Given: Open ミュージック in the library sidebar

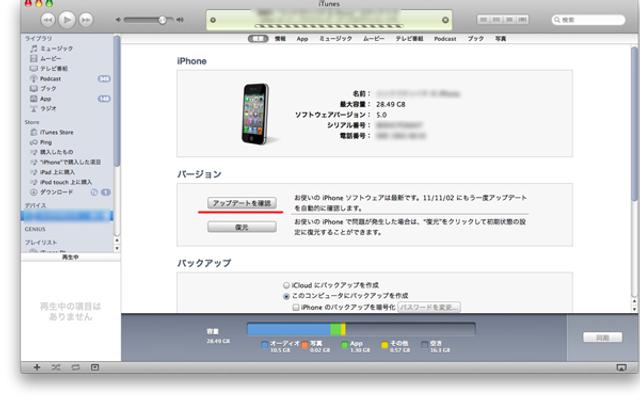Looking at the screenshot, I should pyautogui.click(x=56, y=49).
